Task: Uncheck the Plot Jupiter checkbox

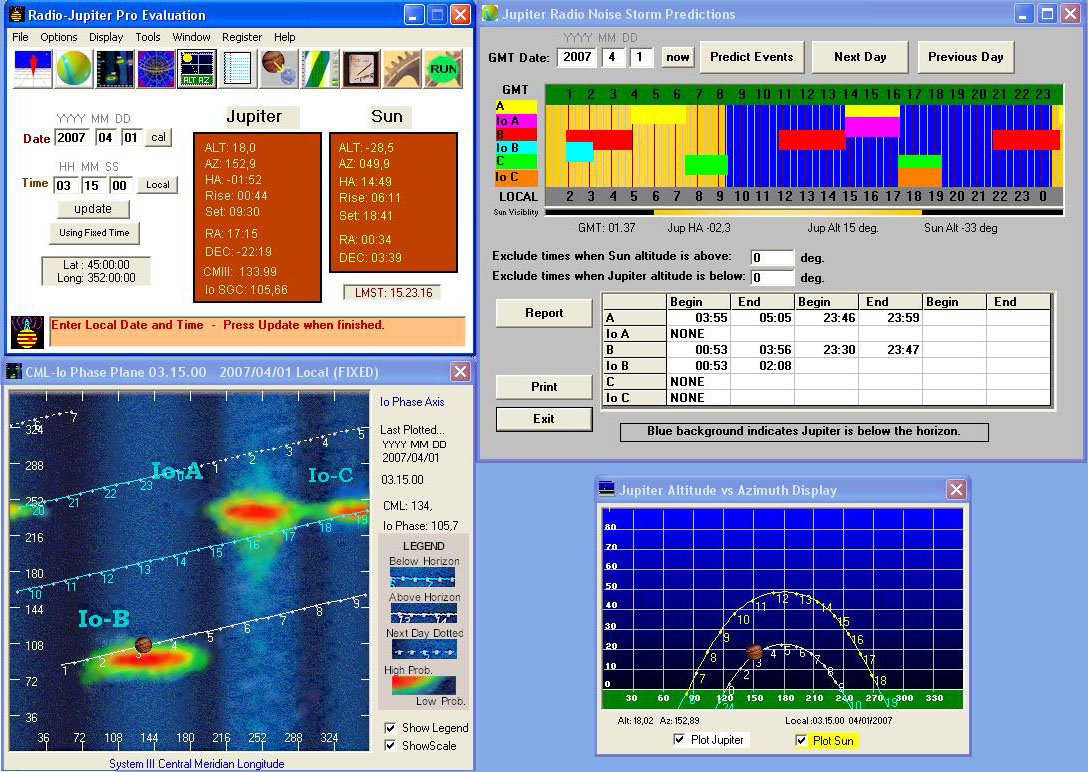Action: pos(679,740)
